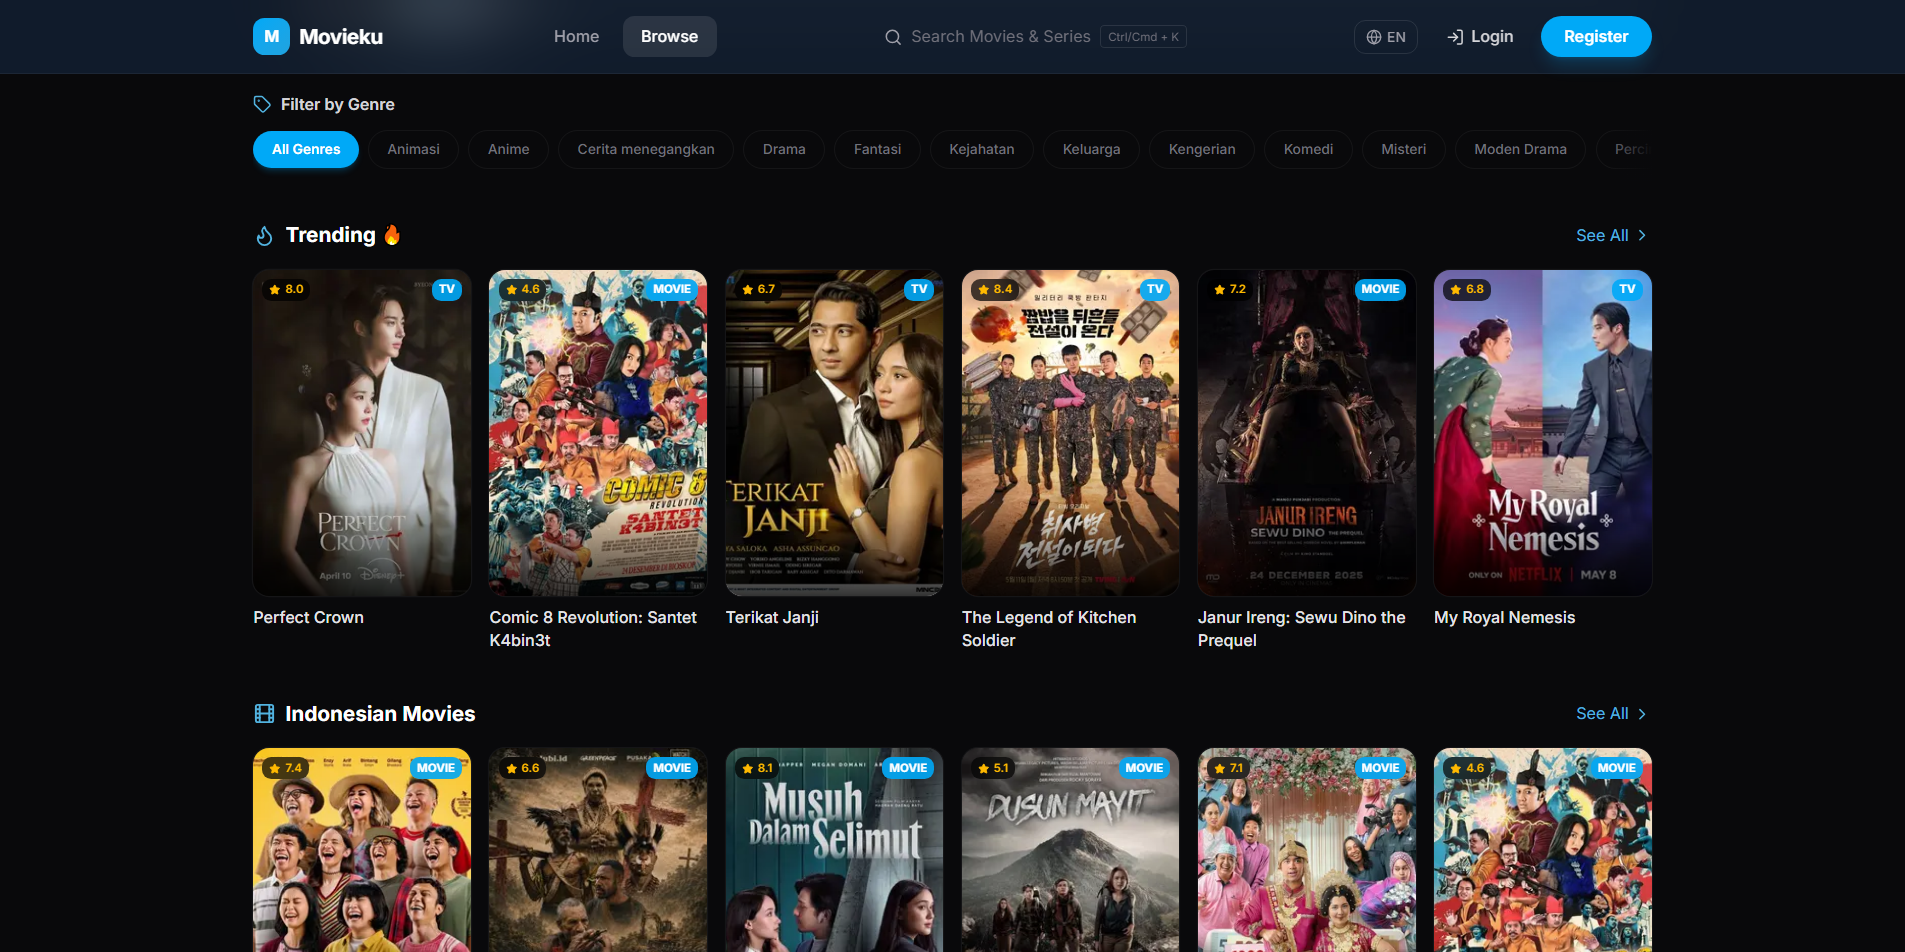Filter by Drama genre

[x=784, y=149]
